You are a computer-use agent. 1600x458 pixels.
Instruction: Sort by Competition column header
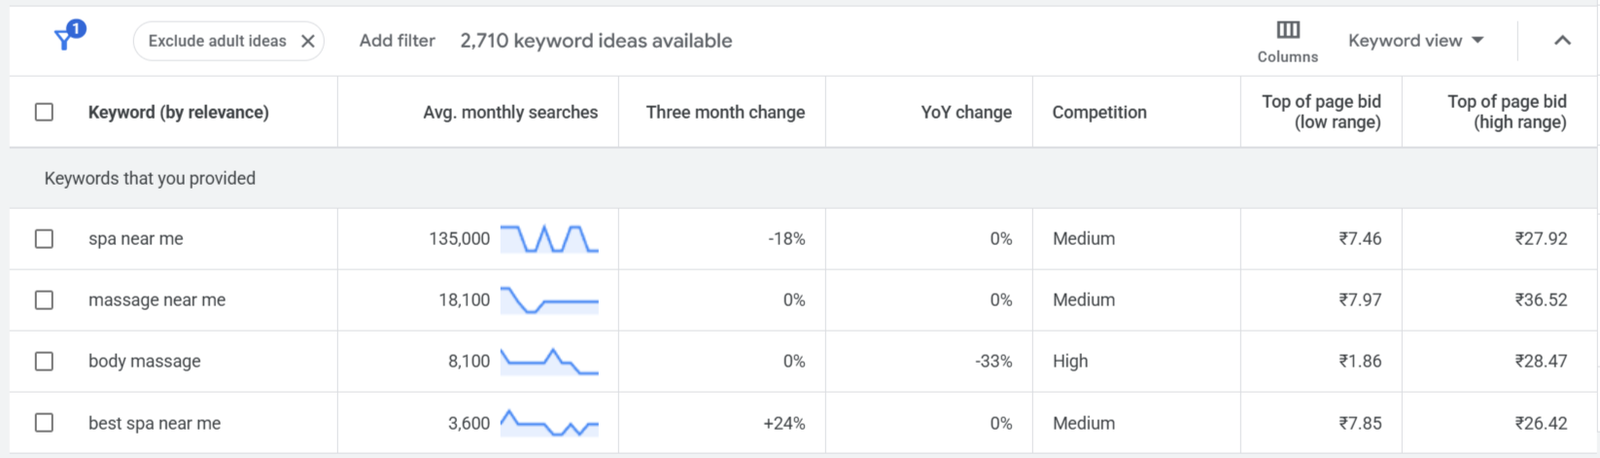(x=1099, y=112)
